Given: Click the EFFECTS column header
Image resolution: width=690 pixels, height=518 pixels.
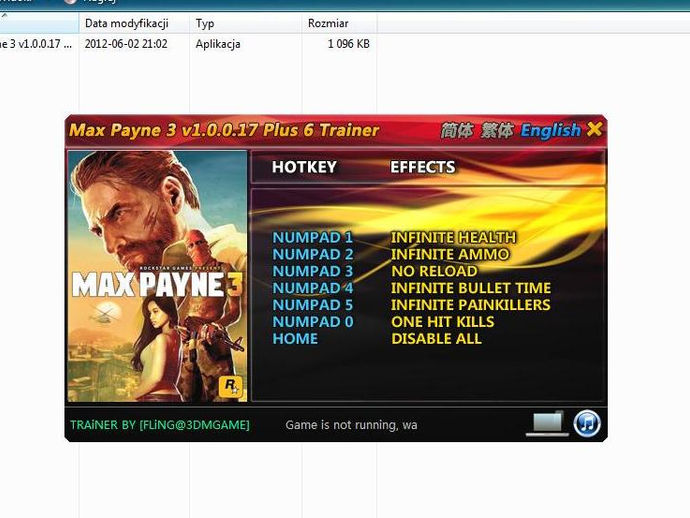Looking at the screenshot, I should [422, 167].
